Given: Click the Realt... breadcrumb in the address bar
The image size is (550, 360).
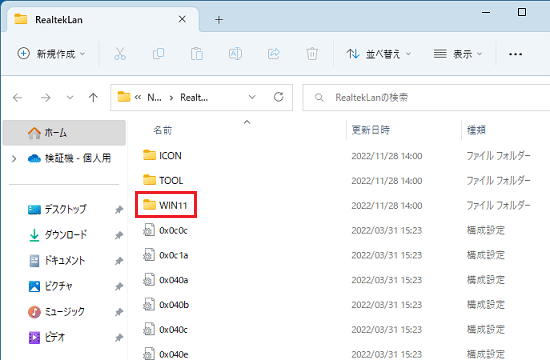Looking at the screenshot, I should click(194, 98).
